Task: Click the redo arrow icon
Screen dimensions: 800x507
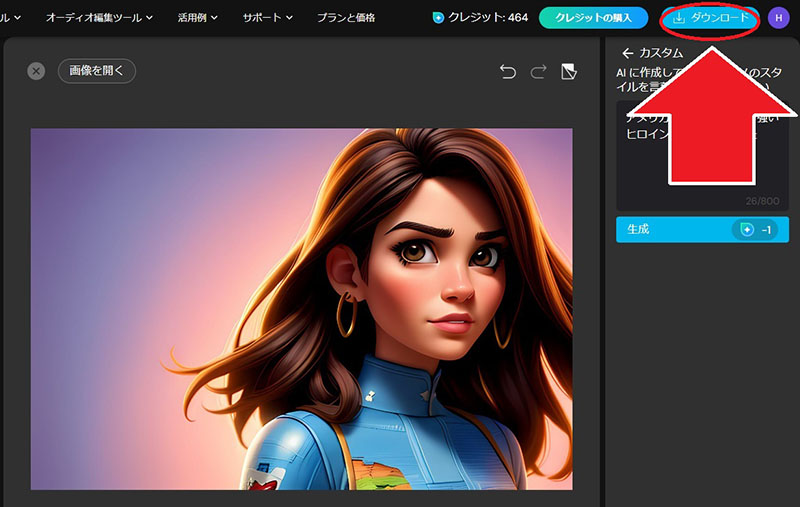Action: (x=538, y=71)
